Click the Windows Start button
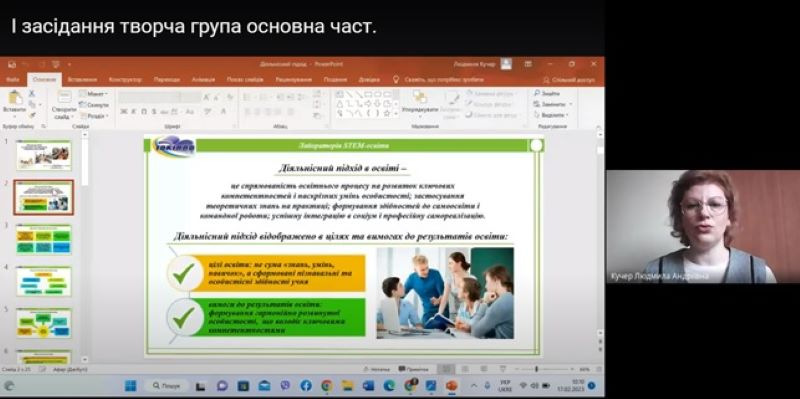This screenshot has width=800, height=399. (x=131, y=385)
